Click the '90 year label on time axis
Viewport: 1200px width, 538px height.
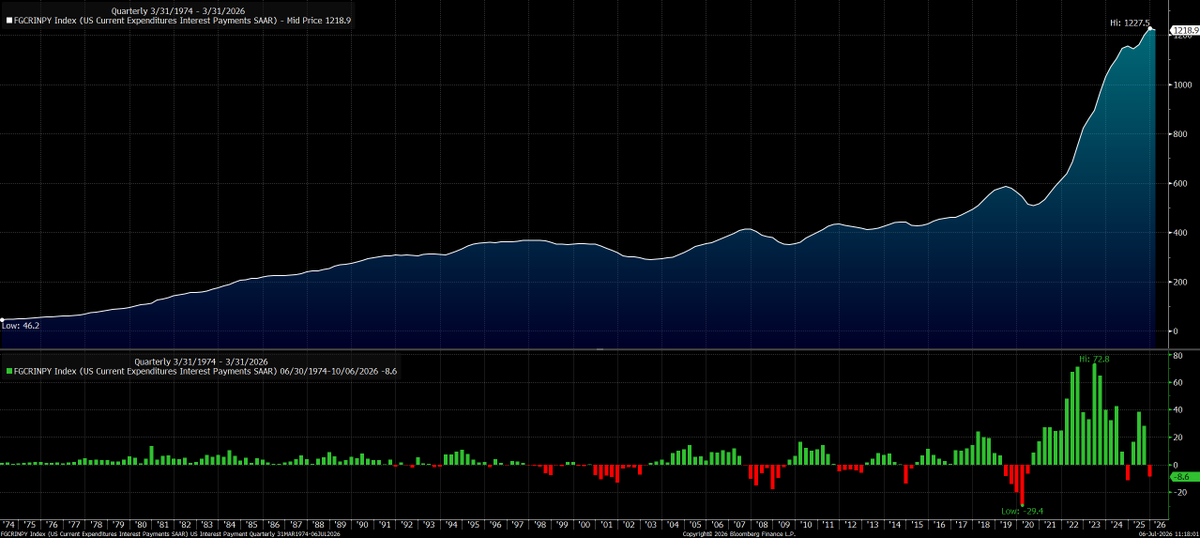(x=363, y=524)
